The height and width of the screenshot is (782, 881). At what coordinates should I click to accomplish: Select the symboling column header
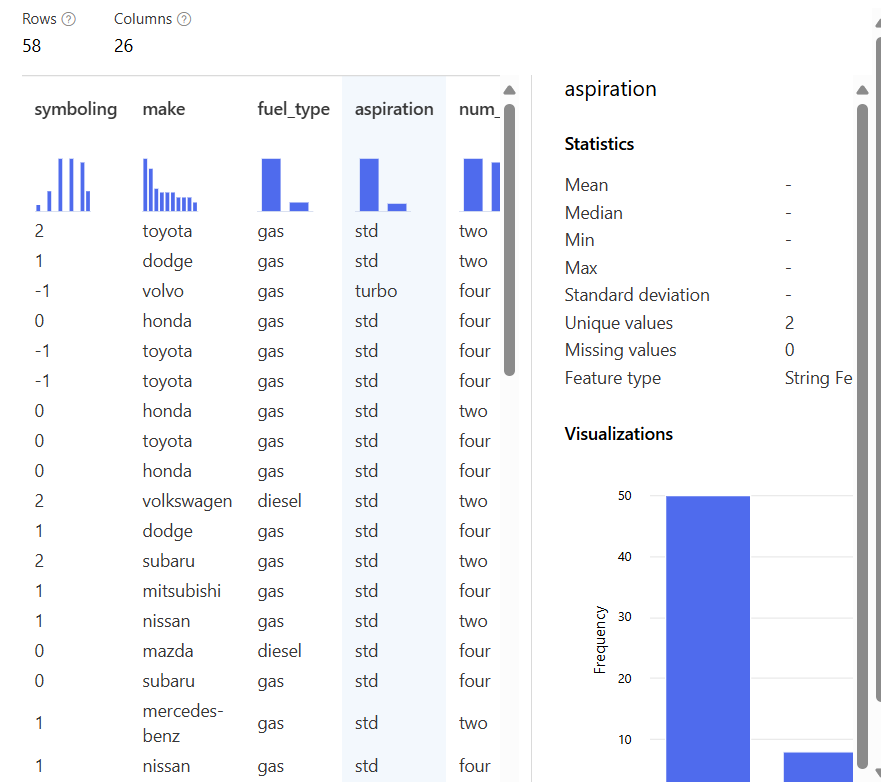(76, 109)
